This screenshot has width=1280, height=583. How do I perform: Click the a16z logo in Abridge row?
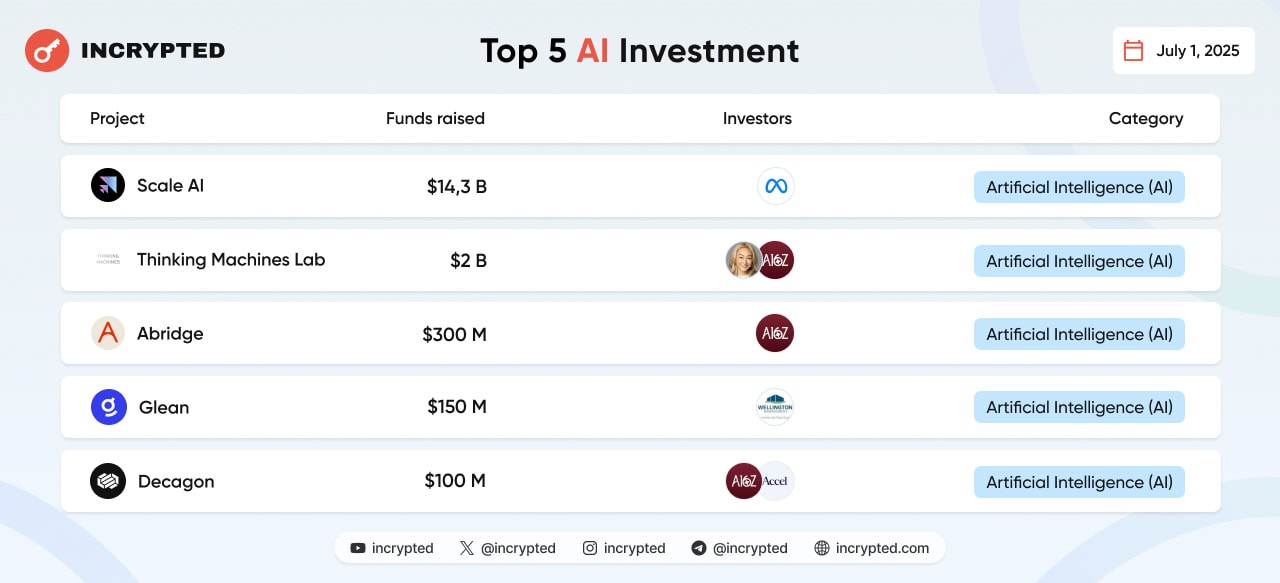[x=775, y=333]
